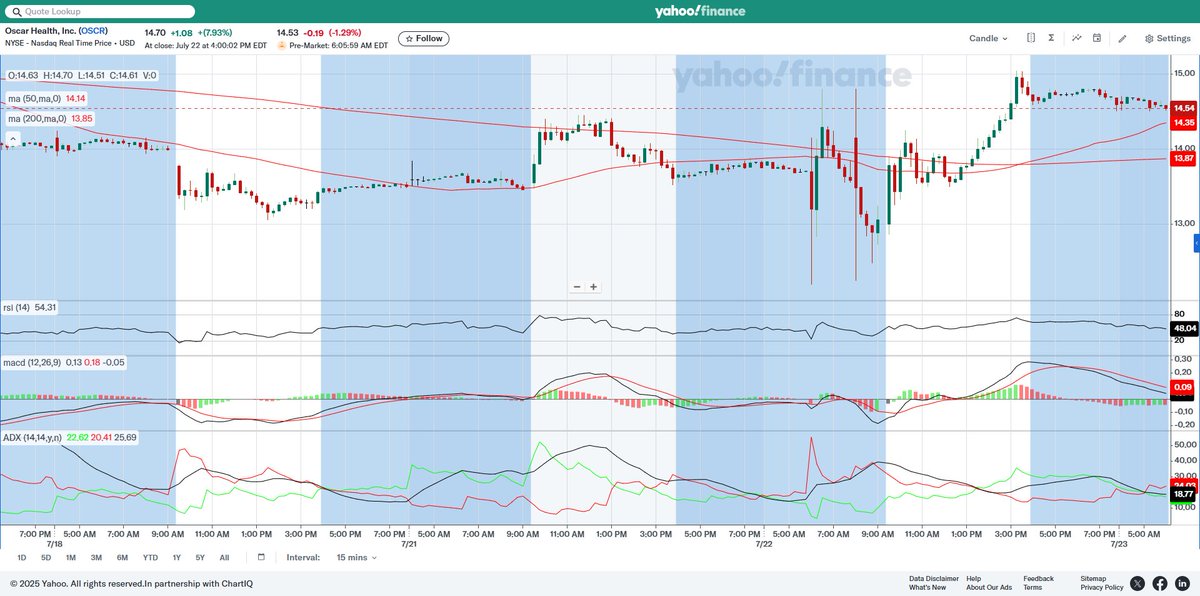Select the YTD range
Viewport: 1200px width, 596px height.
coord(150,557)
